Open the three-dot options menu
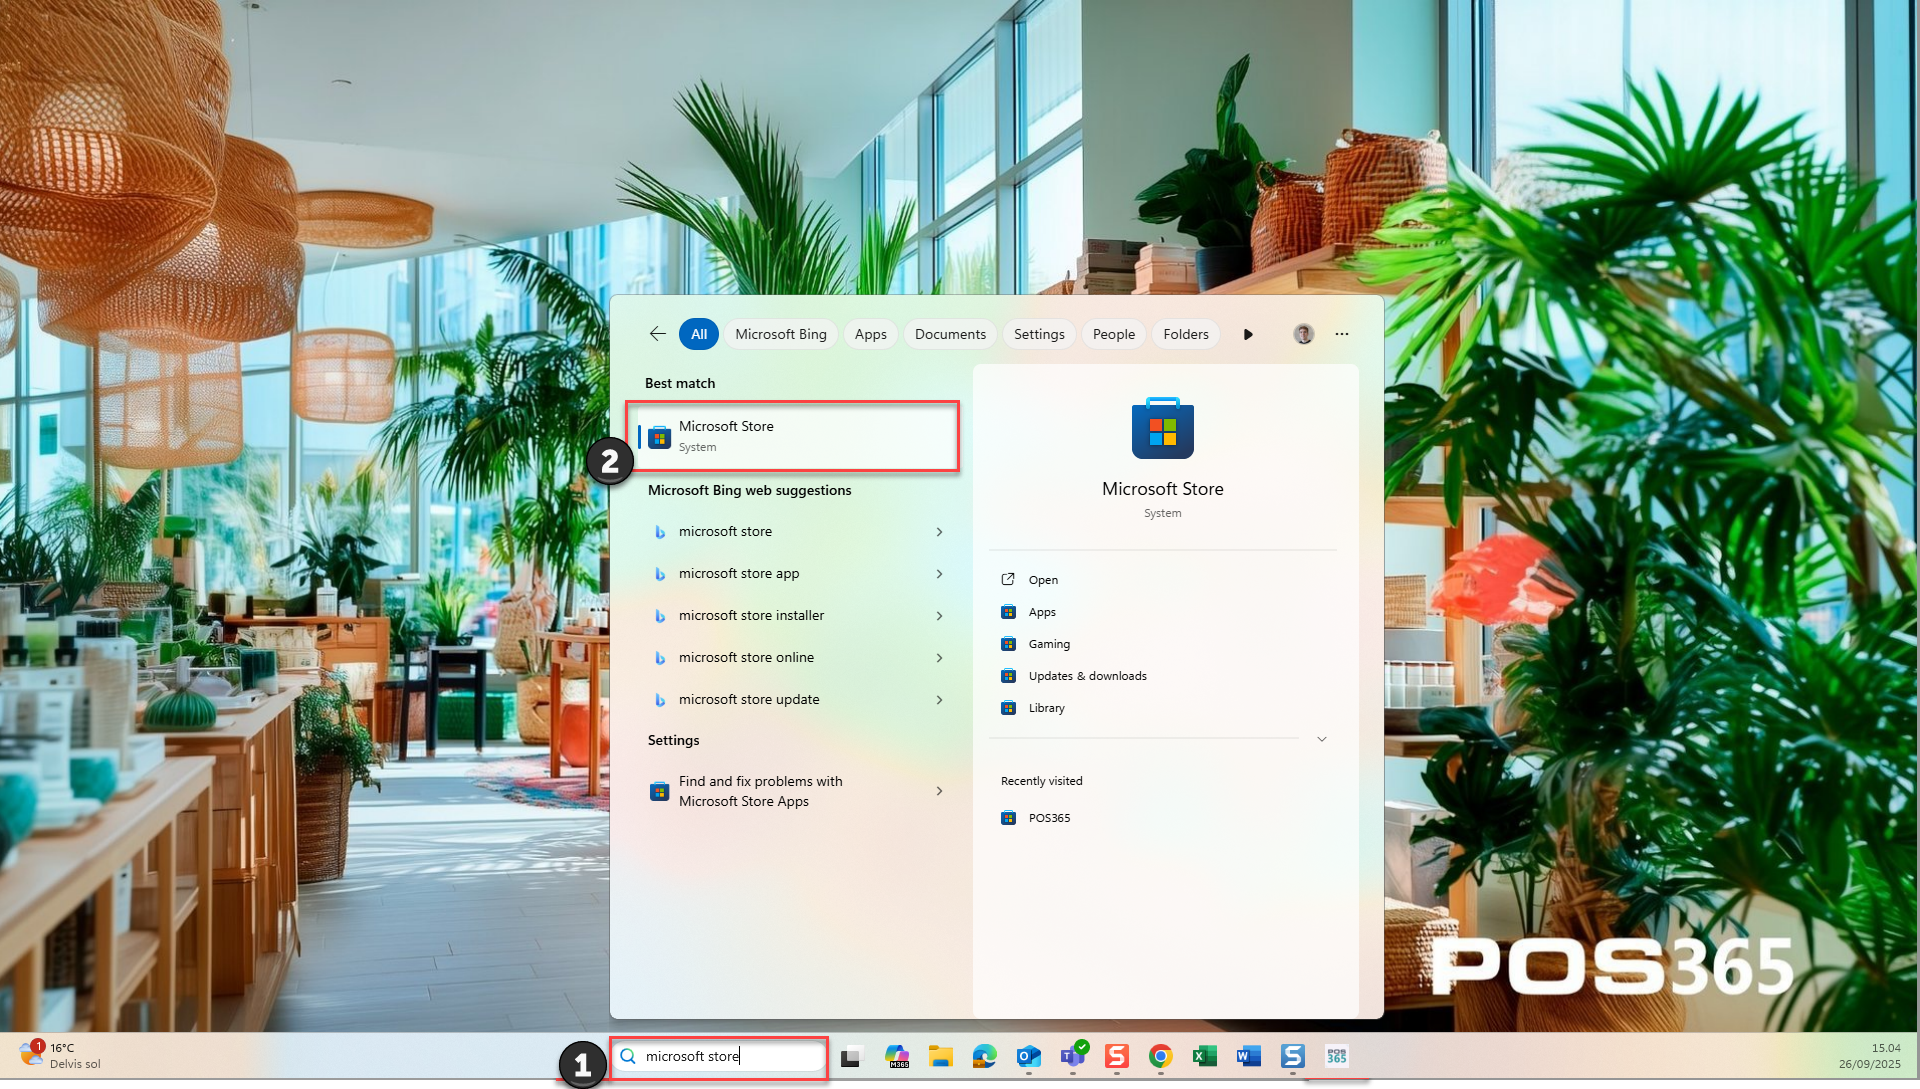 point(1342,334)
